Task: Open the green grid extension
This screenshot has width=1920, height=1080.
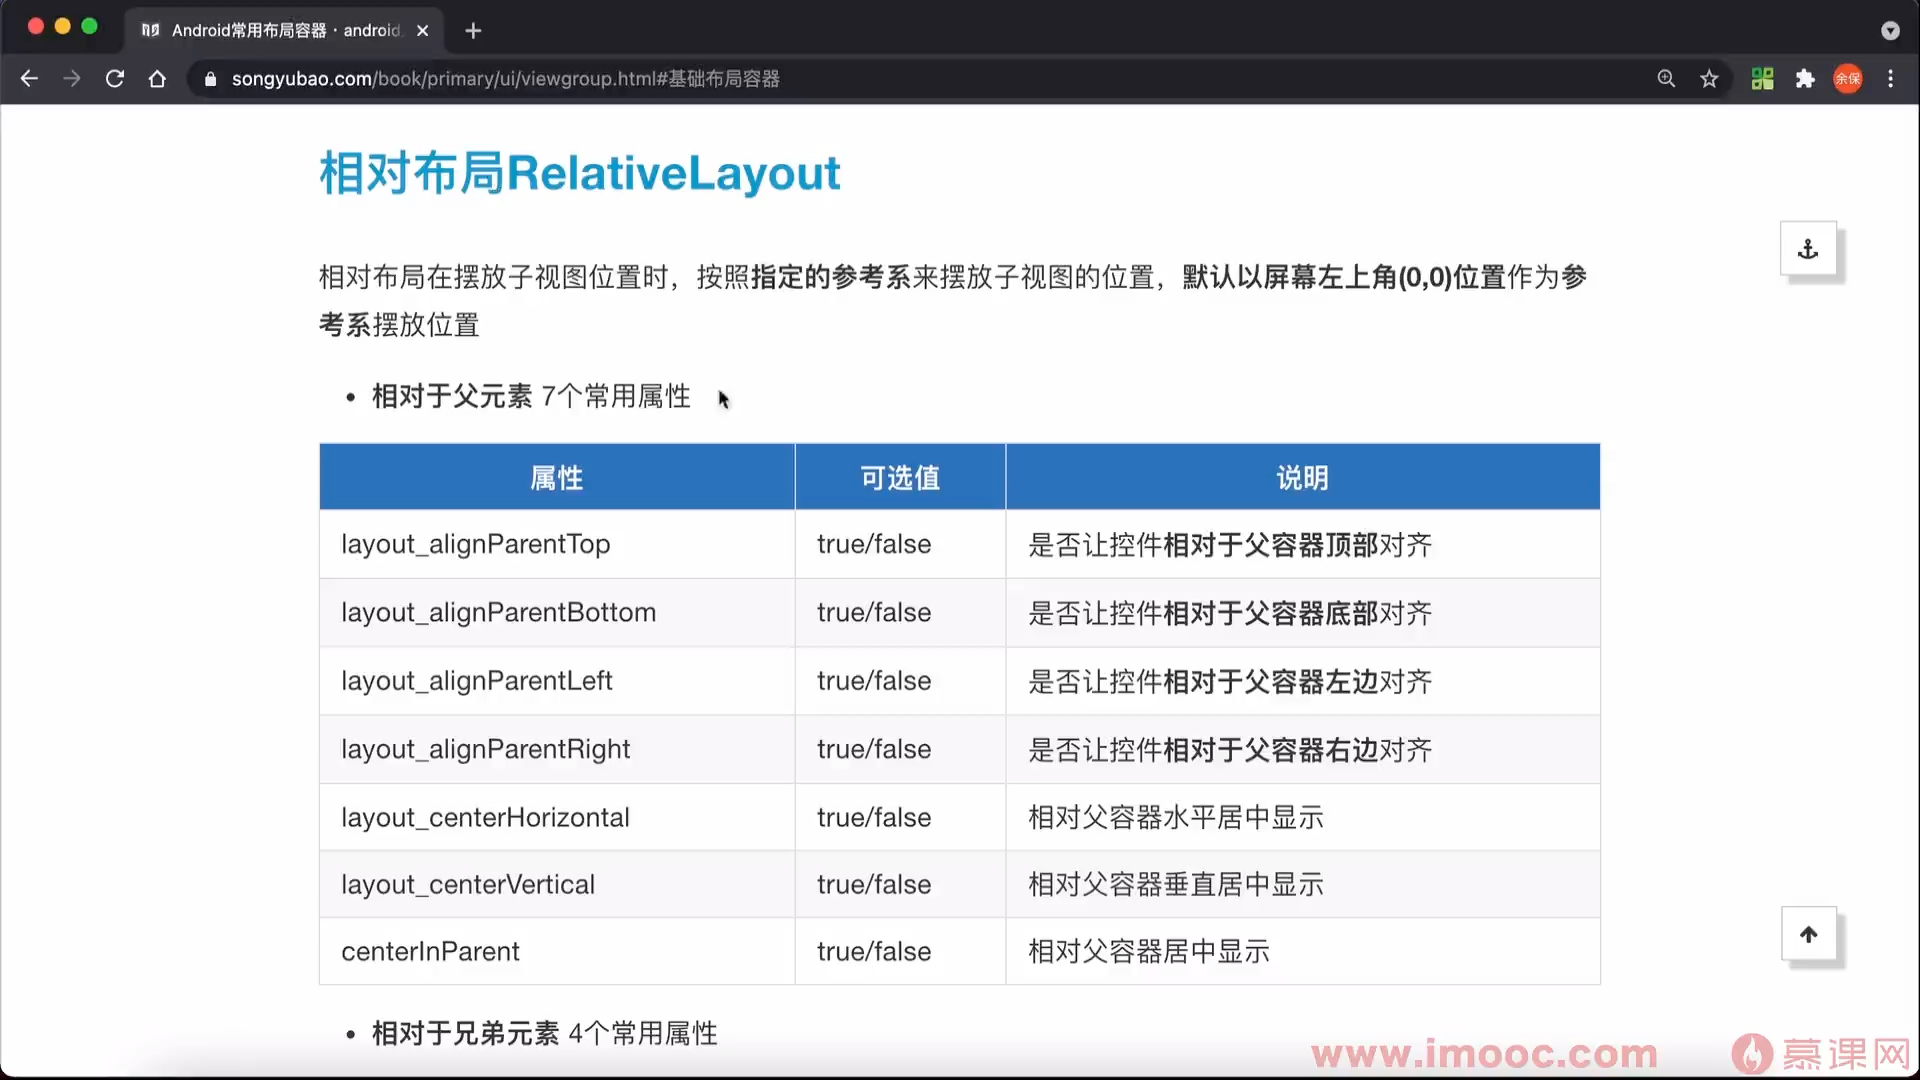Action: [1762, 78]
